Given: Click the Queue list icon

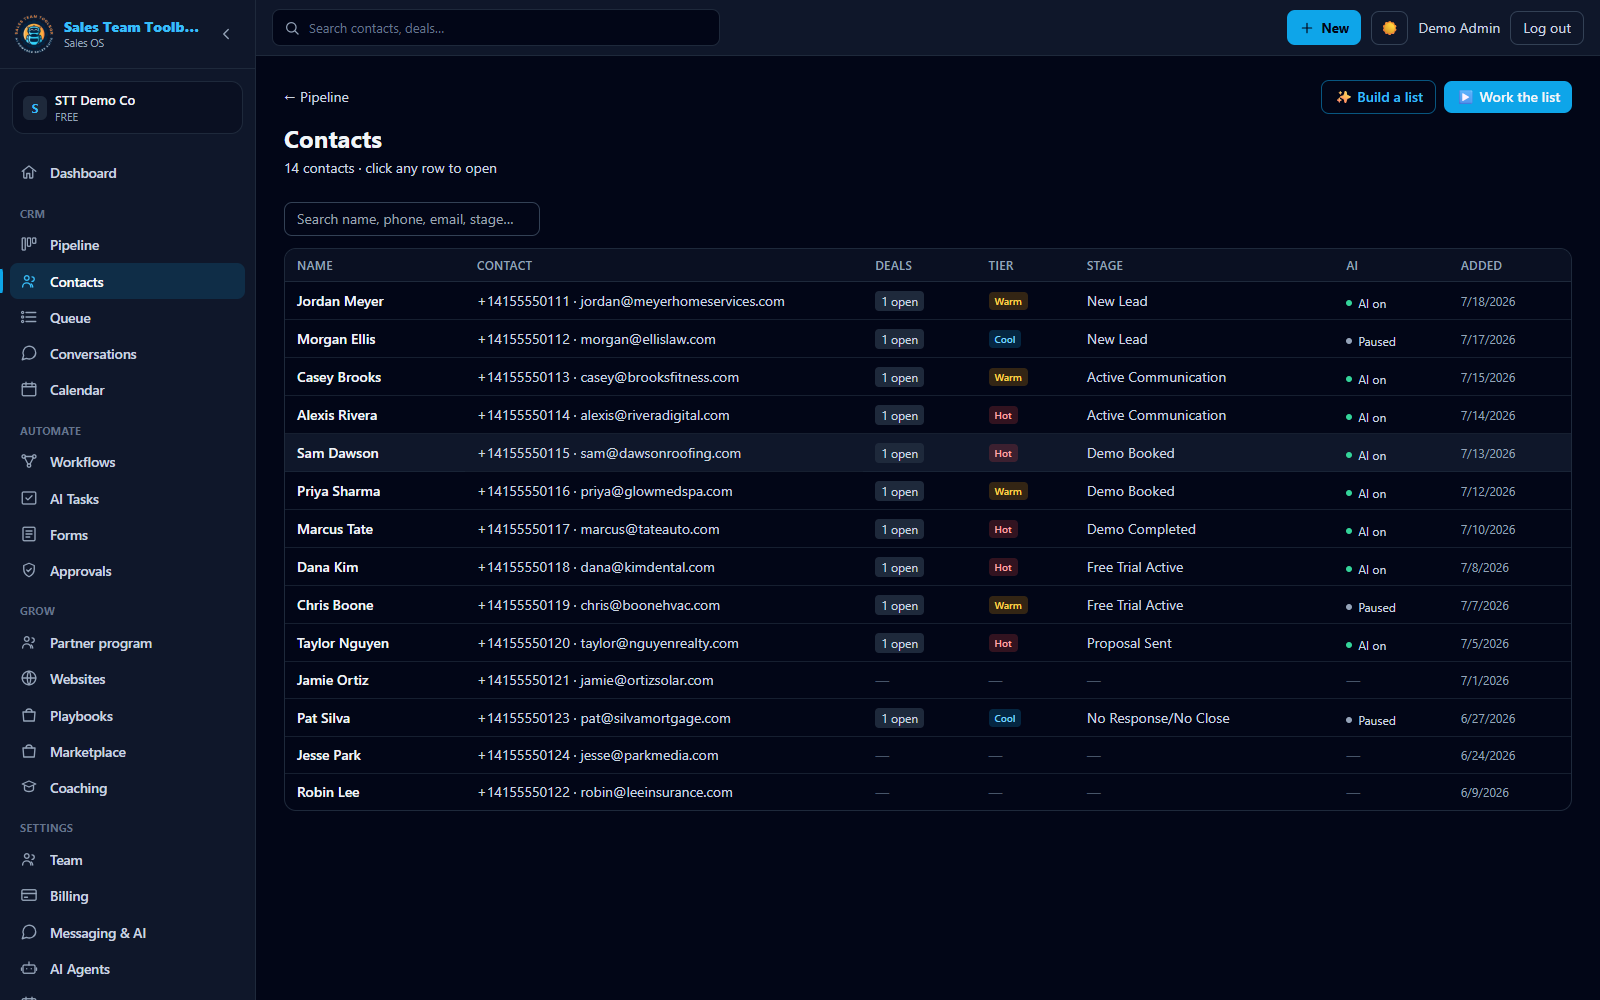Looking at the screenshot, I should pyautogui.click(x=29, y=317).
